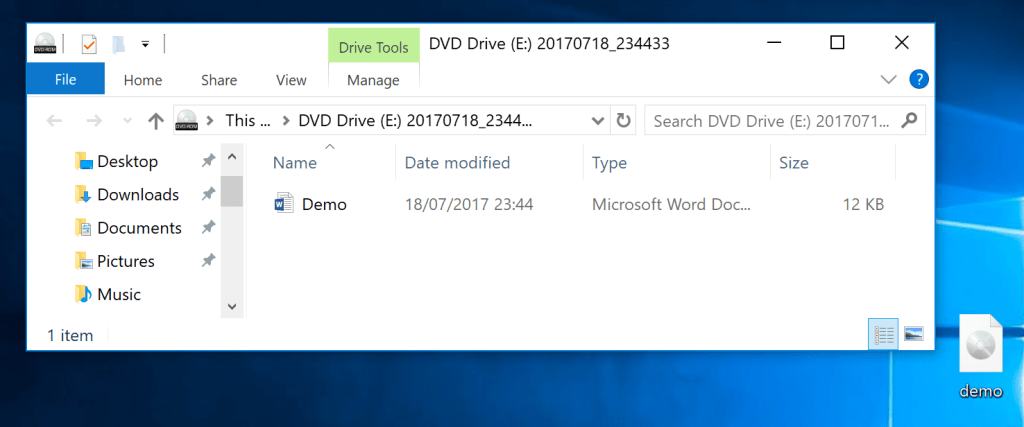Click the New folder quick access icon
1024x427 pixels.
click(x=119, y=44)
